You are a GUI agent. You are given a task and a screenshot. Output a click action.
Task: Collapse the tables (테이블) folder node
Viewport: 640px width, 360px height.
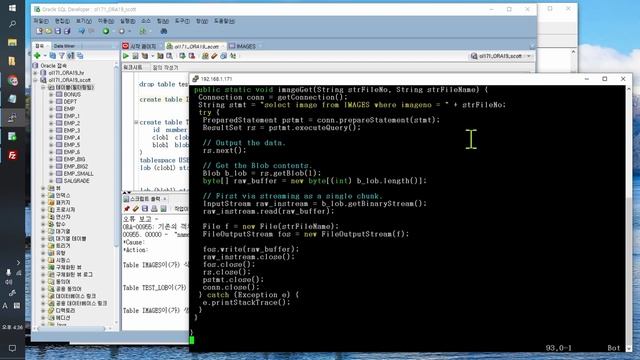43,87
